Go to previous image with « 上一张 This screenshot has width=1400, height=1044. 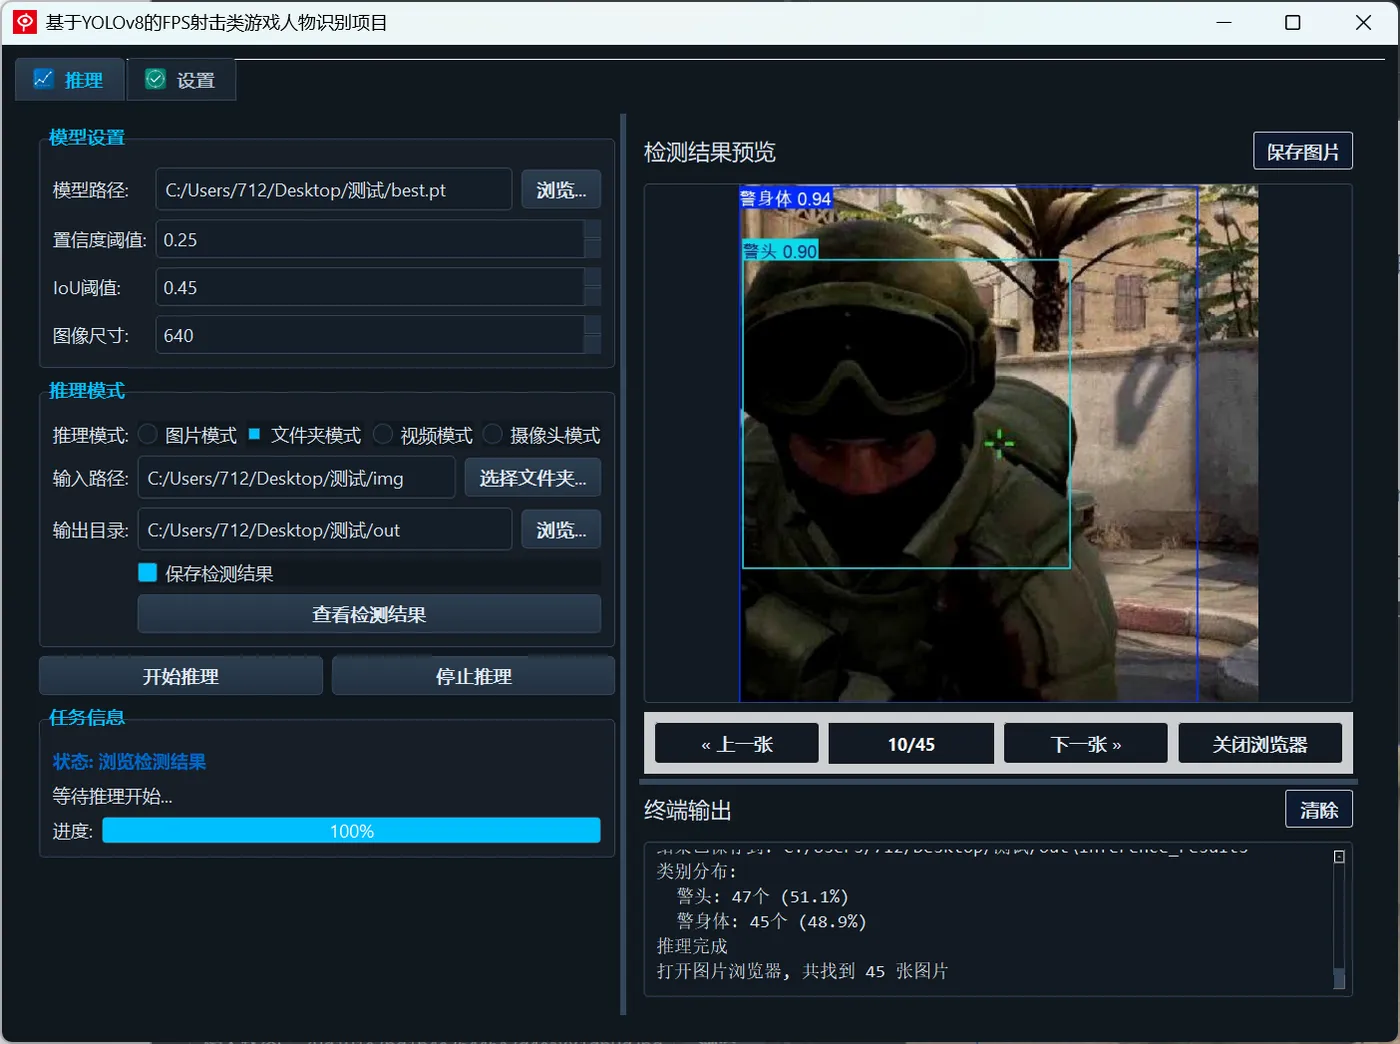(x=737, y=743)
